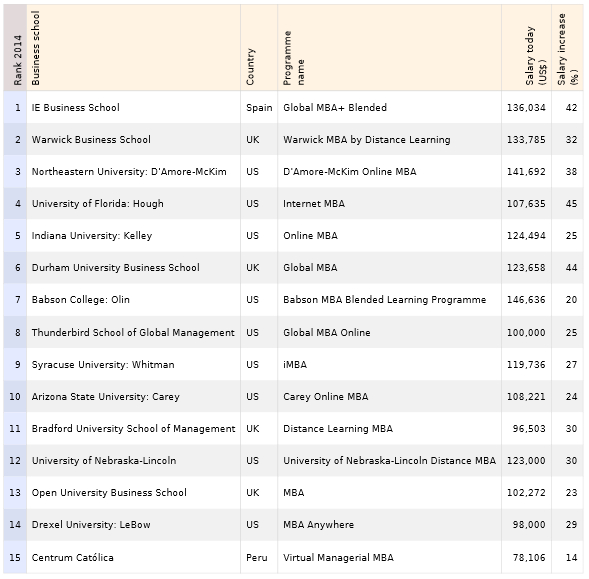This screenshot has width=589, height=579.
Task: Select the Carey Online MBA programme cell
Action: (x=389, y=396)
